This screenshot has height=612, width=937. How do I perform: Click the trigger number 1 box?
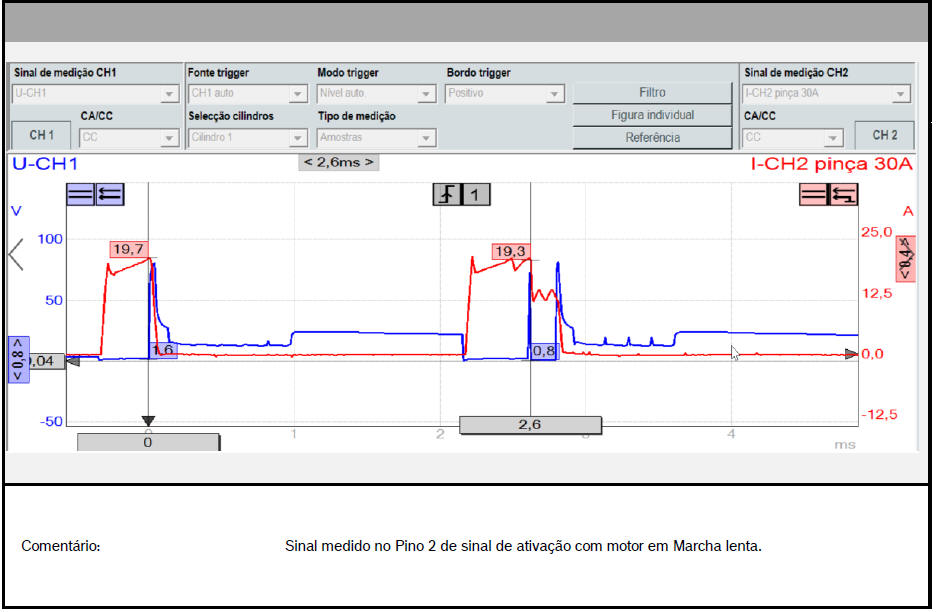[476, 195]
